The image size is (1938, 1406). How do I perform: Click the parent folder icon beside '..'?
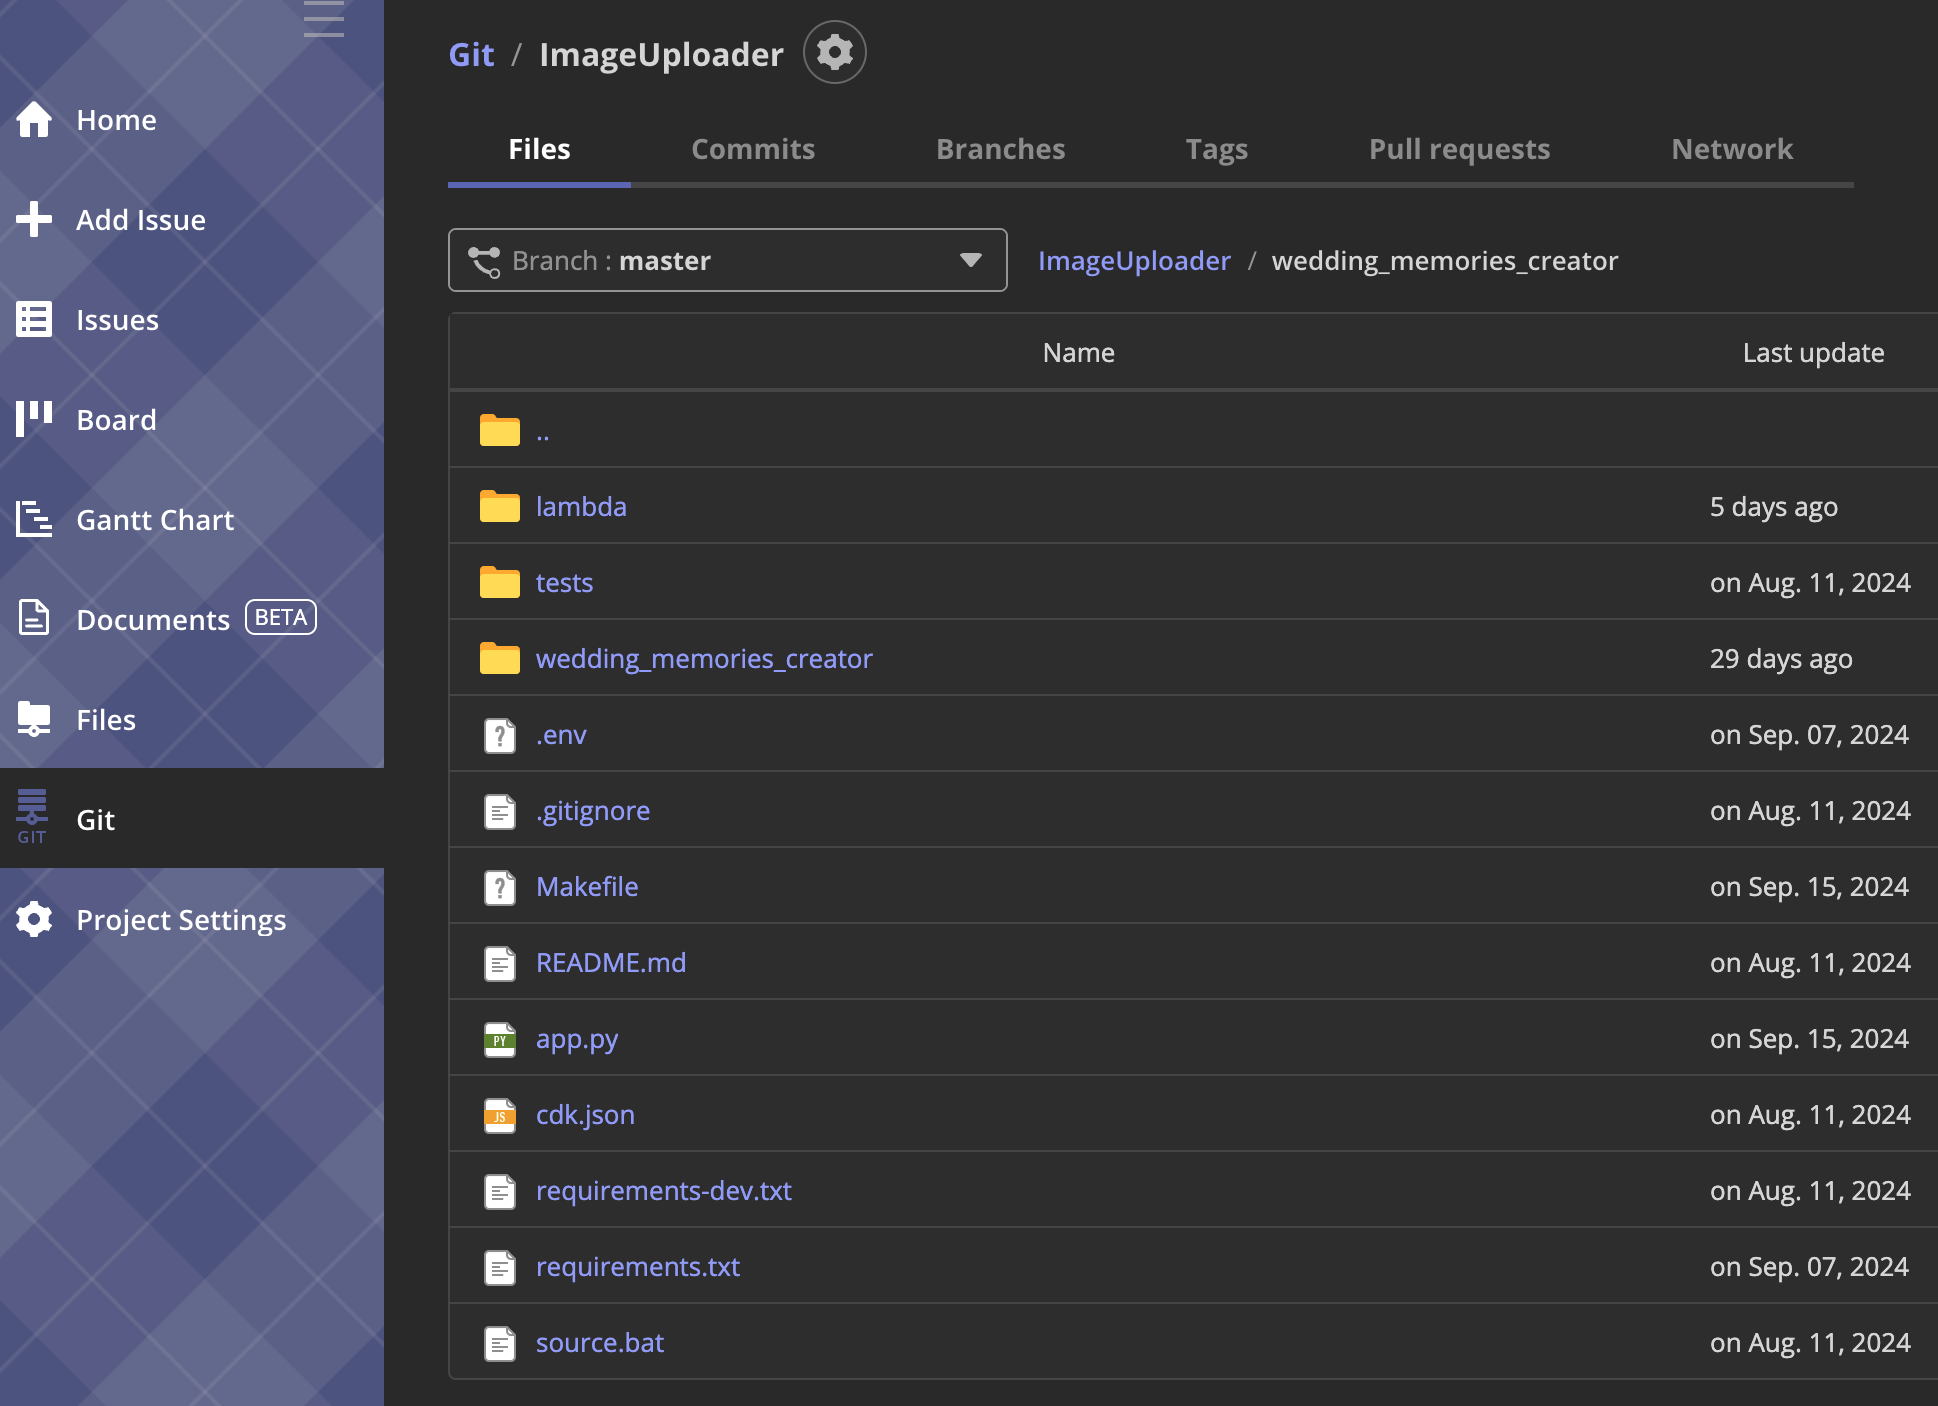coord(500,430)
